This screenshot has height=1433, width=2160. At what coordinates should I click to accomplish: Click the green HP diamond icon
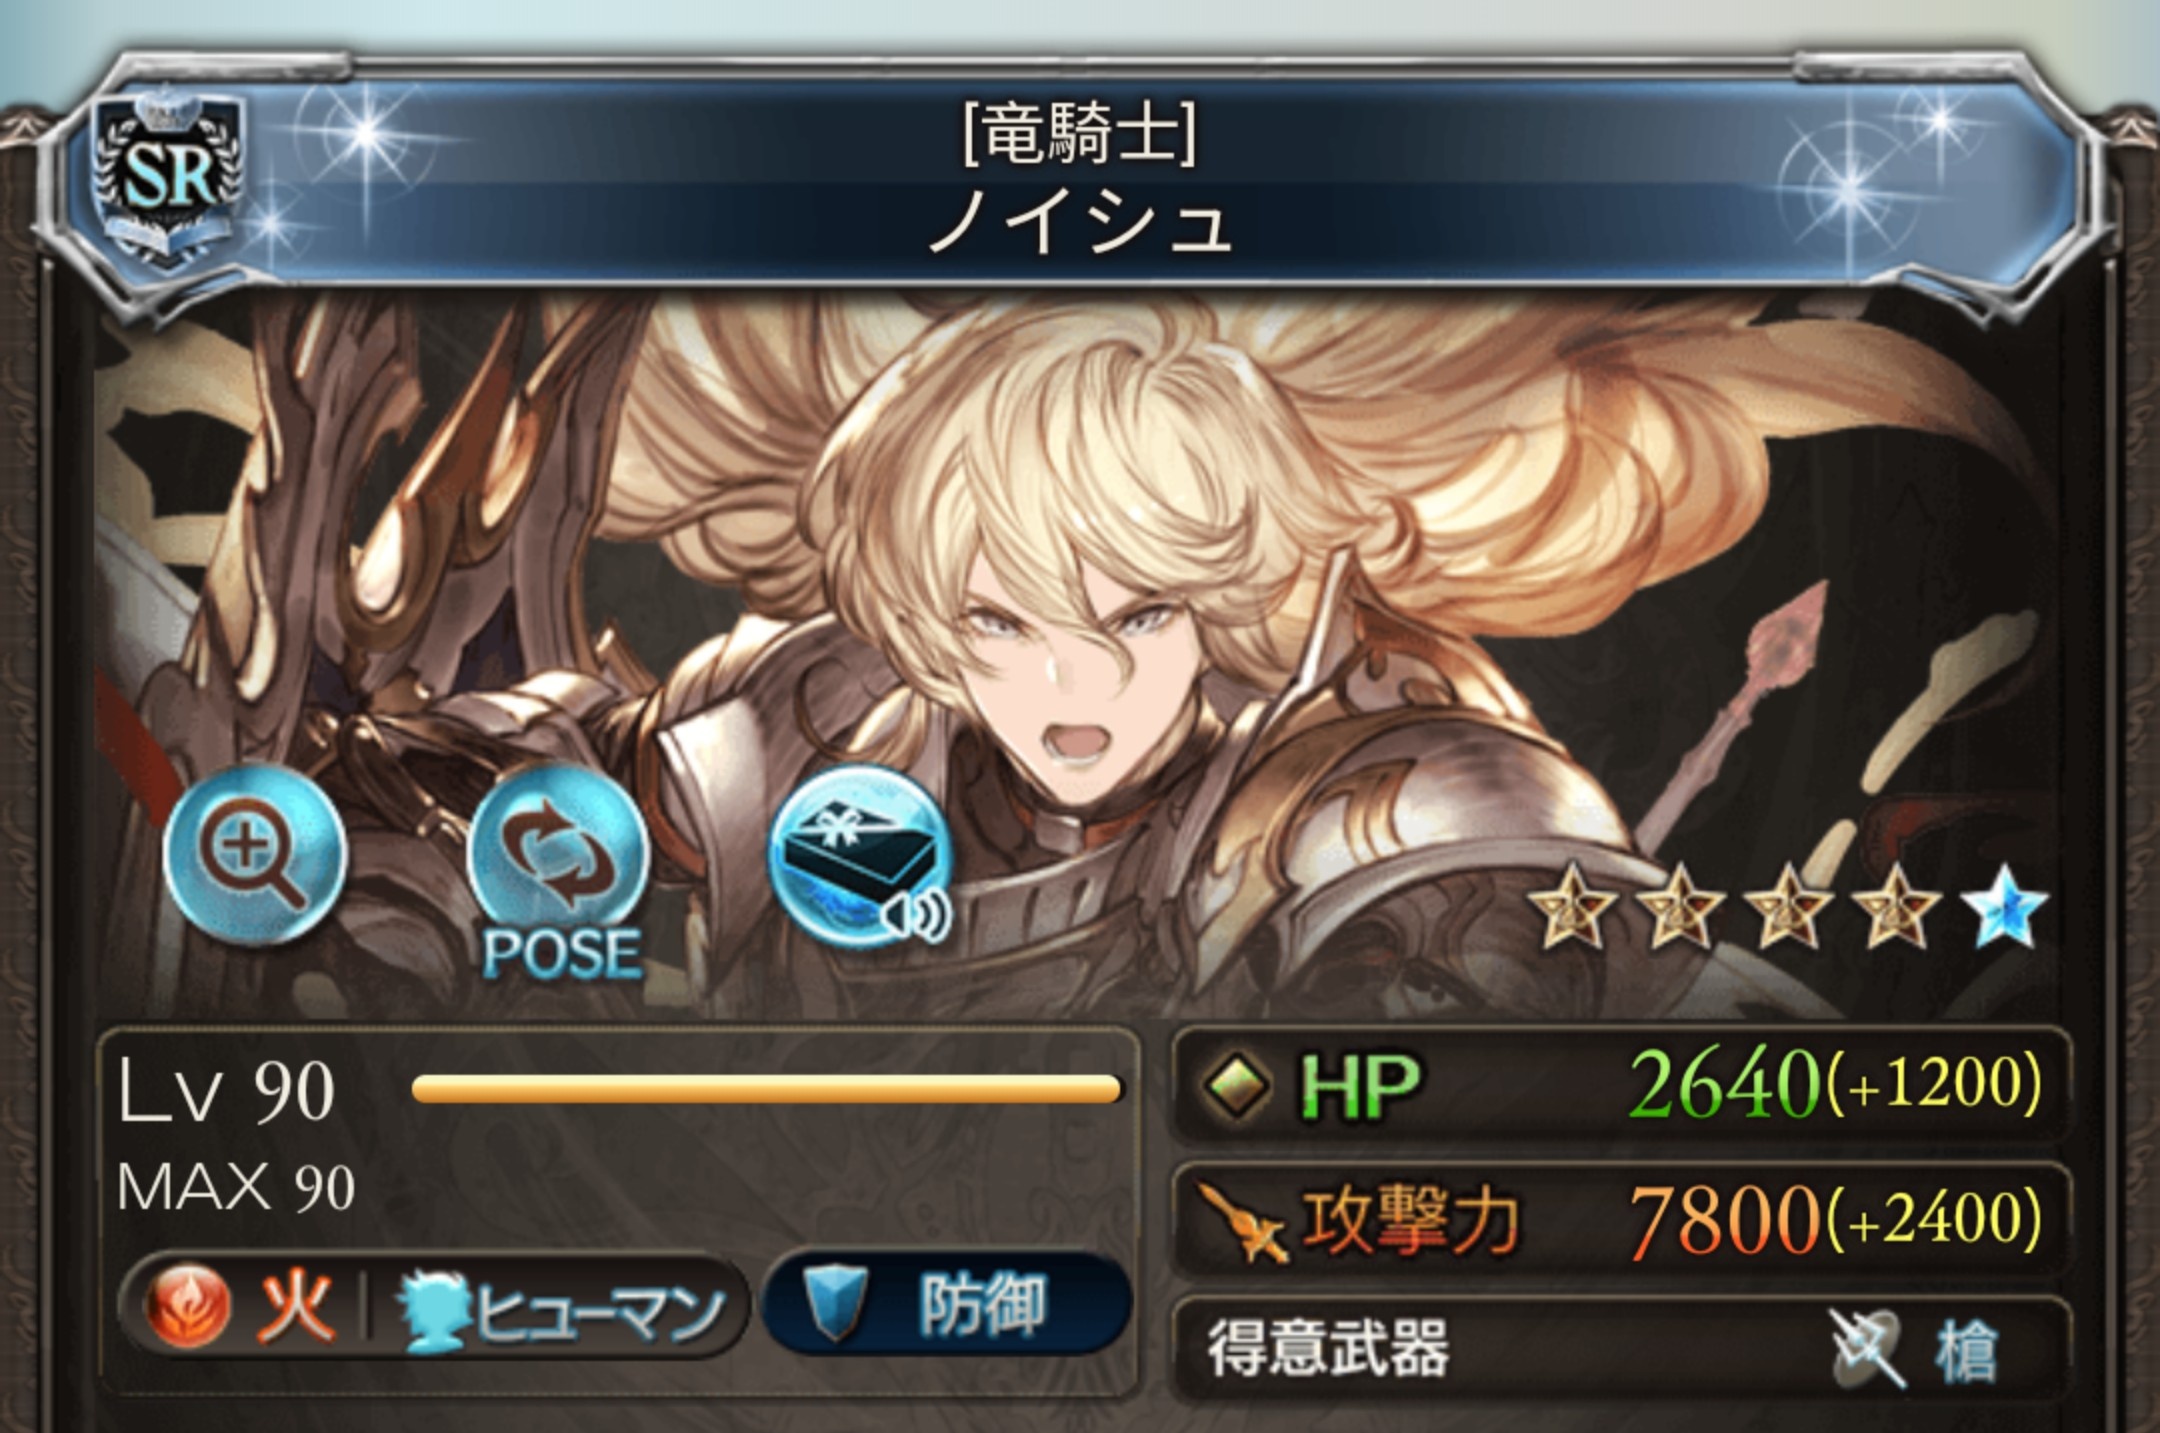(x=1237, y=1085)
